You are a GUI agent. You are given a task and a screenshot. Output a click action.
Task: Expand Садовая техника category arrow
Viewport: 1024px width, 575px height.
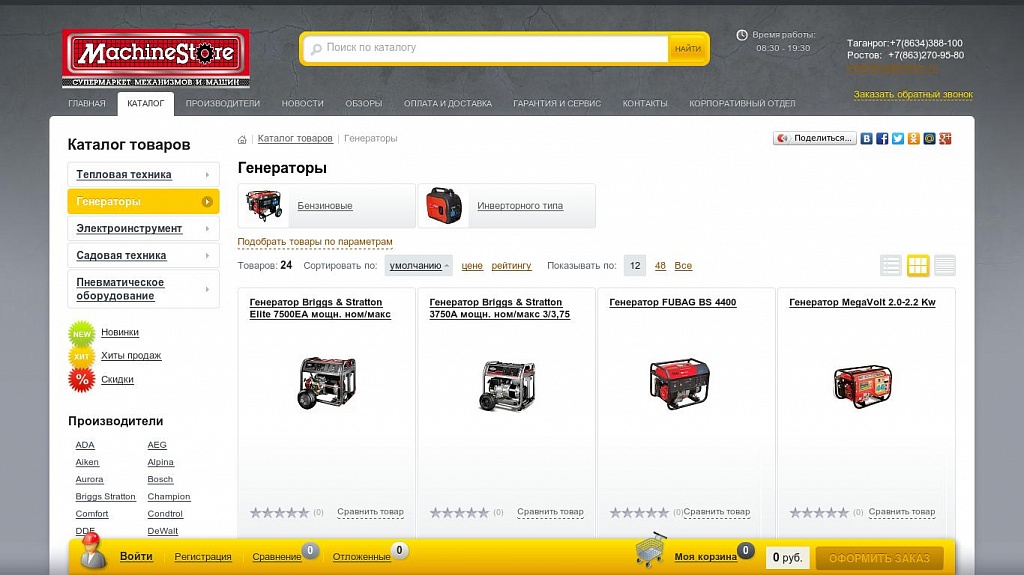207,255
